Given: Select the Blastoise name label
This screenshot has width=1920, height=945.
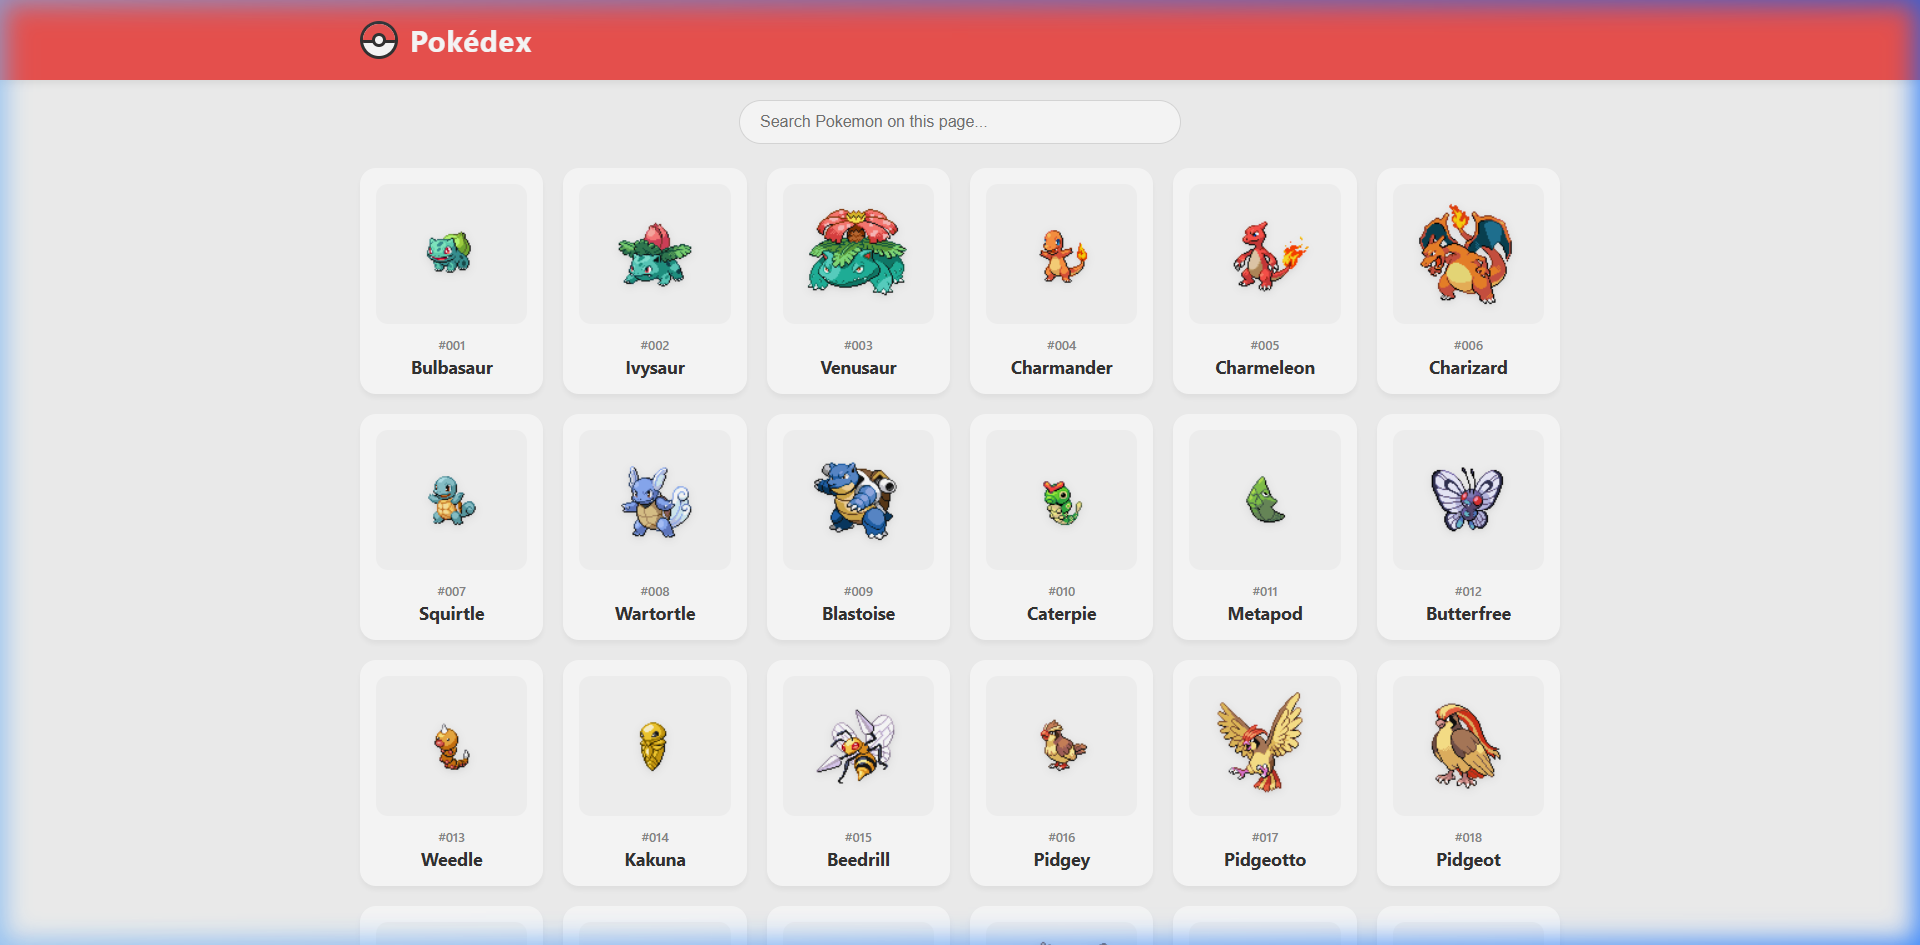Looking at the screenshot, I should [x=858, y=614].
